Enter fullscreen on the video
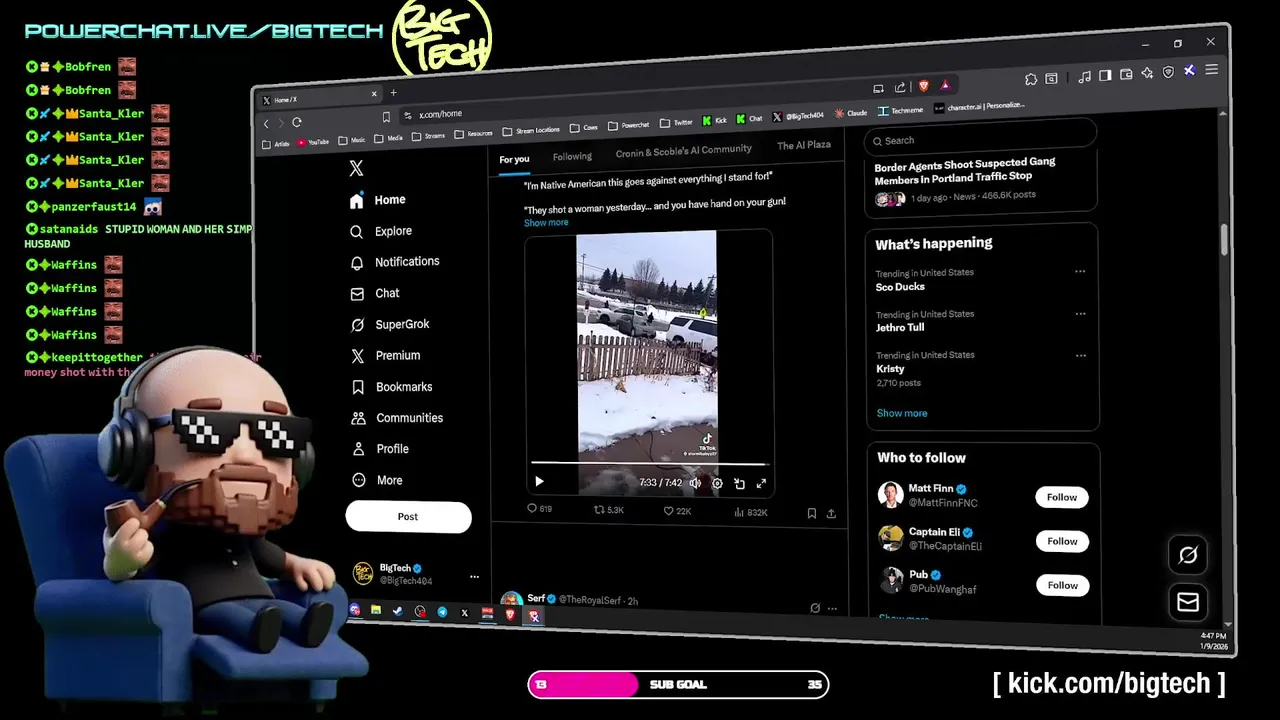The height and width of the screenshot is (720, 1280). tap(761, 484)
